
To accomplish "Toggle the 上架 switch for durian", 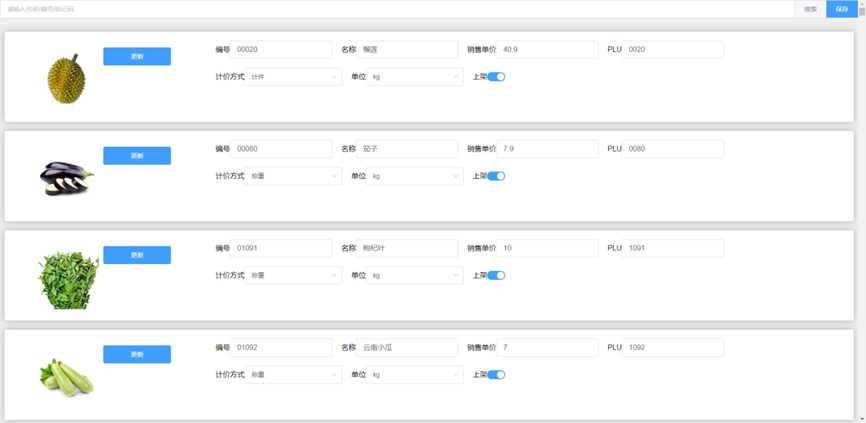I will click(x=496, y=77).
